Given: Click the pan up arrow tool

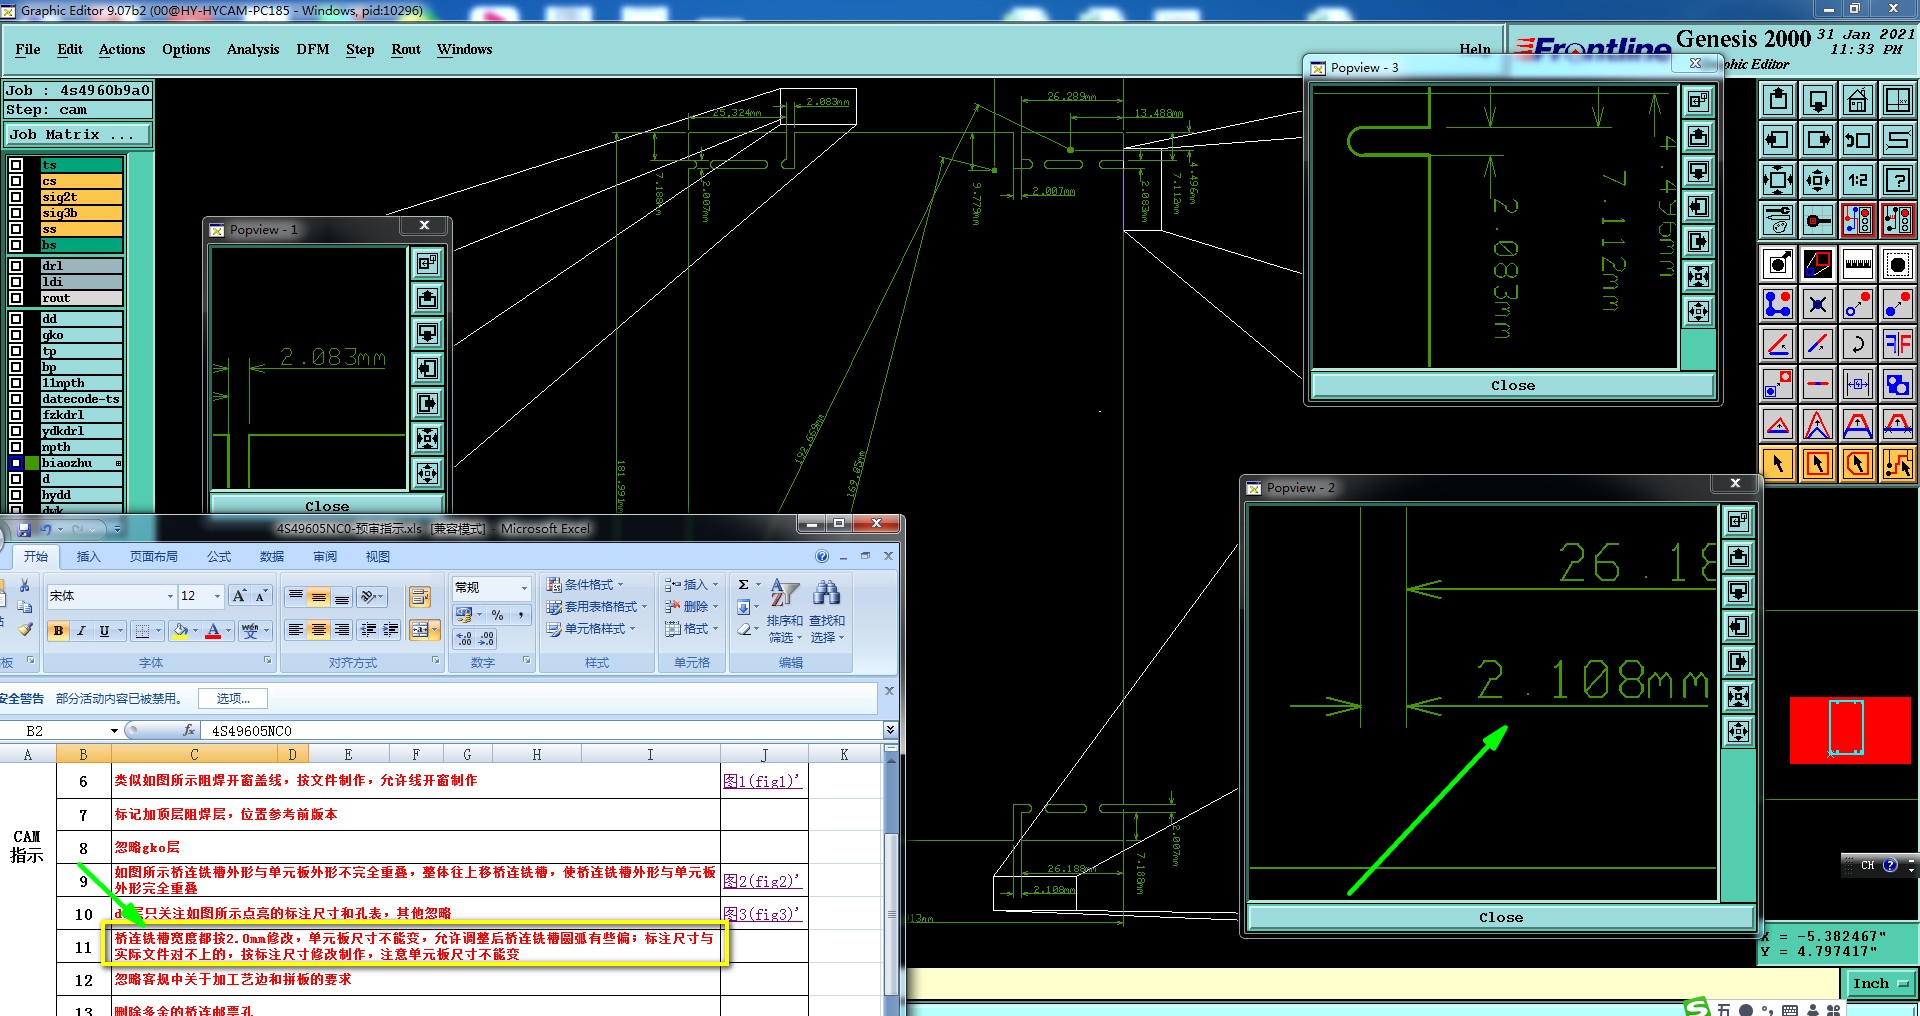Looking at the screenshot, I should pyautogui.click(x=1778, y=100).
